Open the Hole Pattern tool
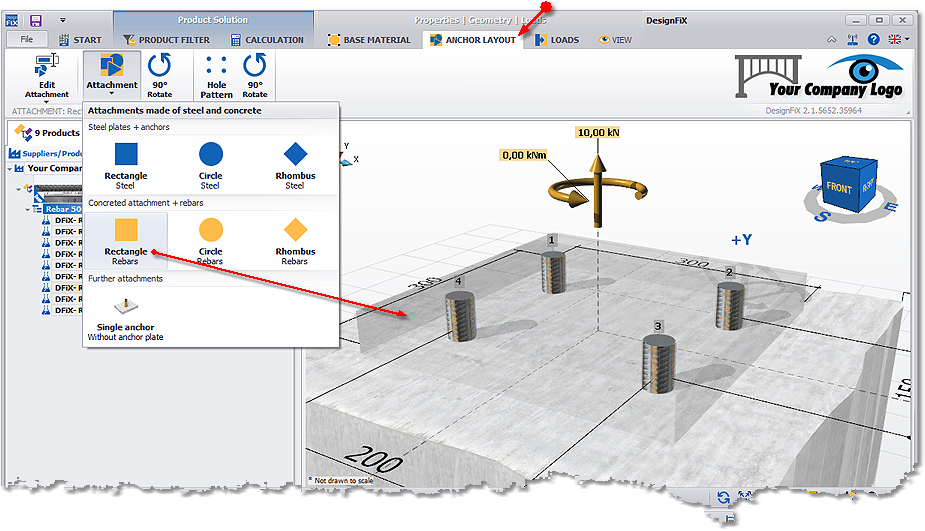Image resolution: width=925 pixels, height=531 pixels. pyautogui.click(x=217, y=76)
